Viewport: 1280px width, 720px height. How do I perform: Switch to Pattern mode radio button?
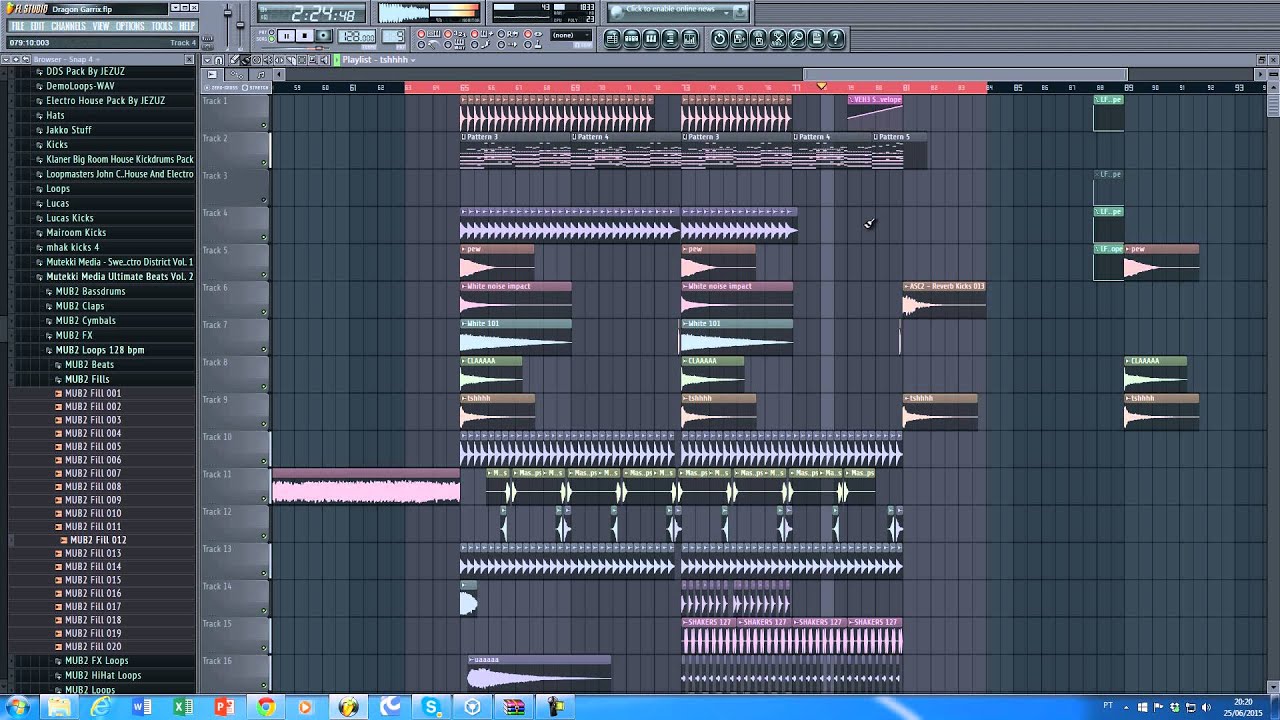tap(272, 31)
